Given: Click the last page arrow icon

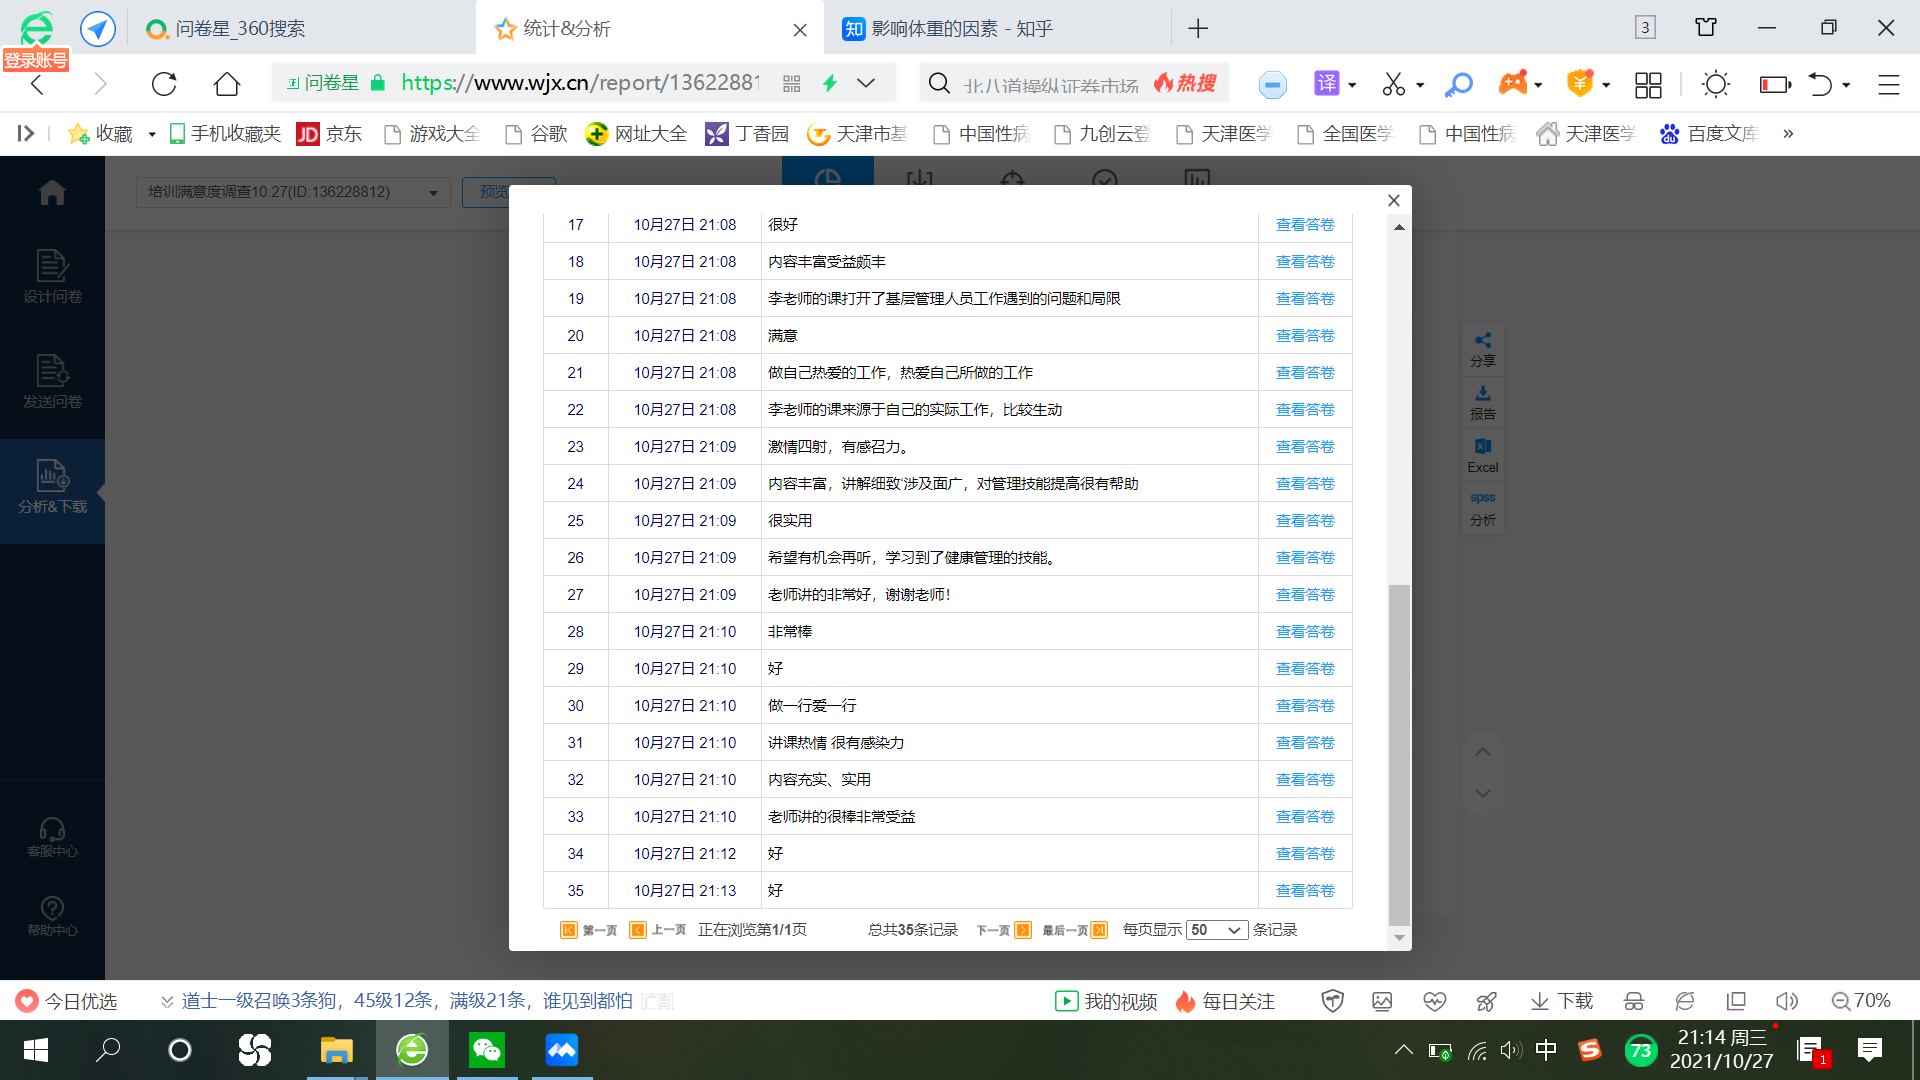Looking at the screenshot, I should click(1099, 930).
